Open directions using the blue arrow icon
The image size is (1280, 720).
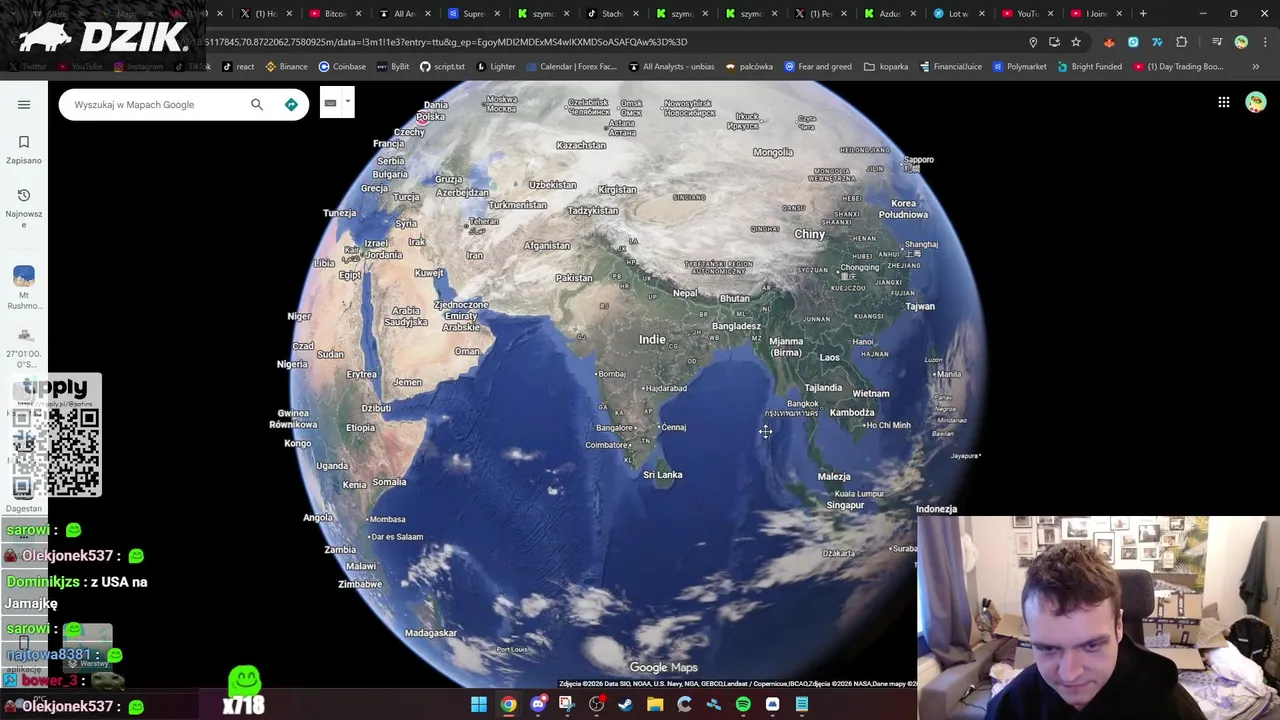click(x=291, y=104)
